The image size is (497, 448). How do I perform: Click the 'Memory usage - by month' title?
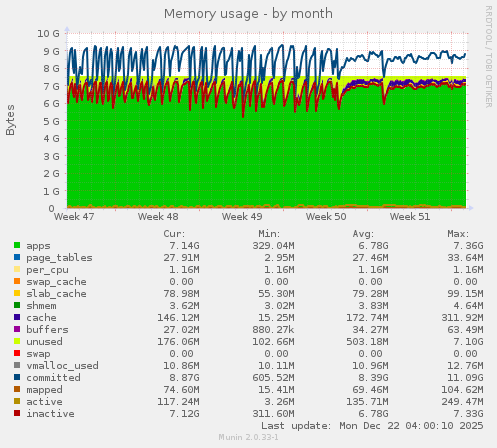pyautogui.click(x=248, y=14)
